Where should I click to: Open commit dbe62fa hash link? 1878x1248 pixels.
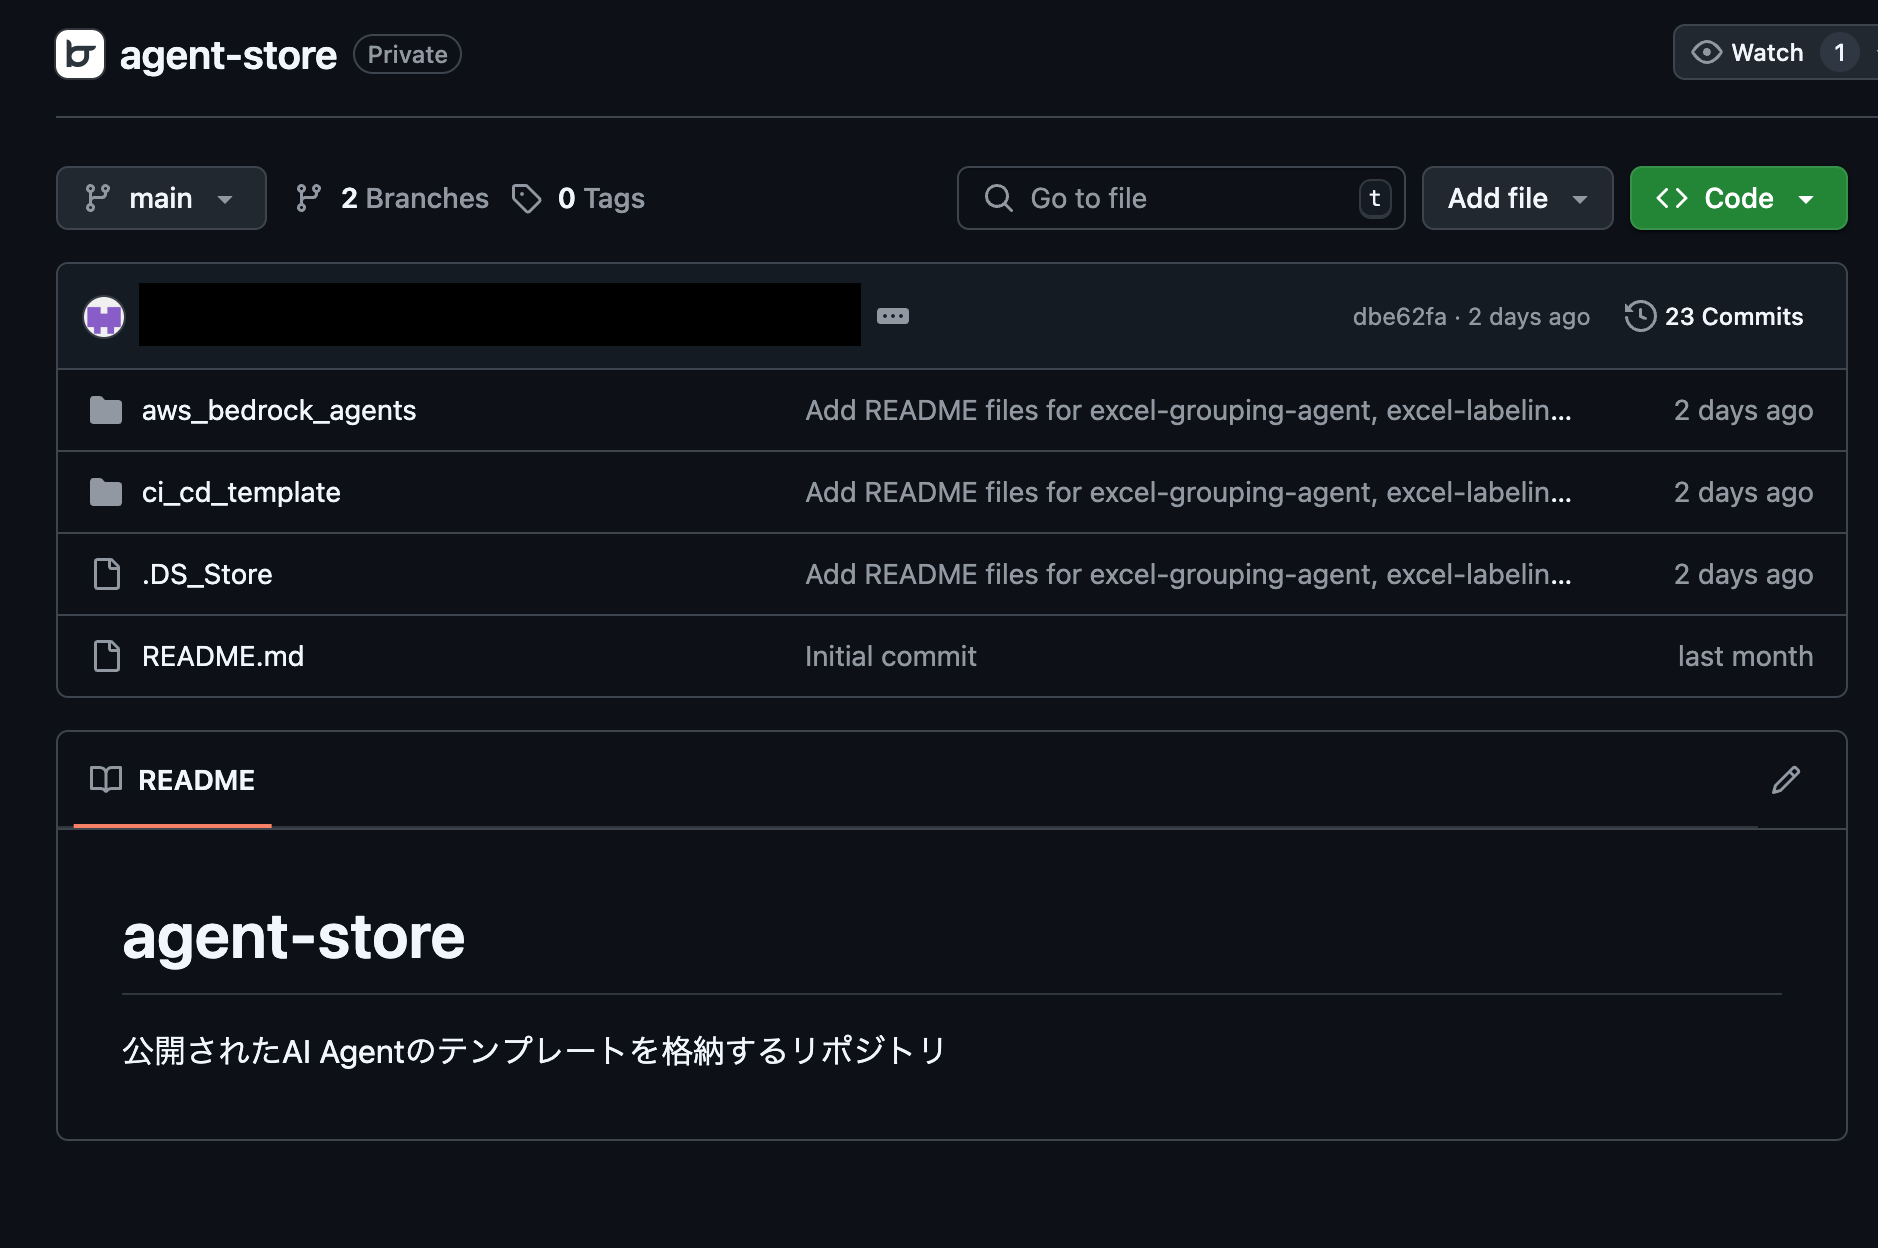coord(1398,316)
